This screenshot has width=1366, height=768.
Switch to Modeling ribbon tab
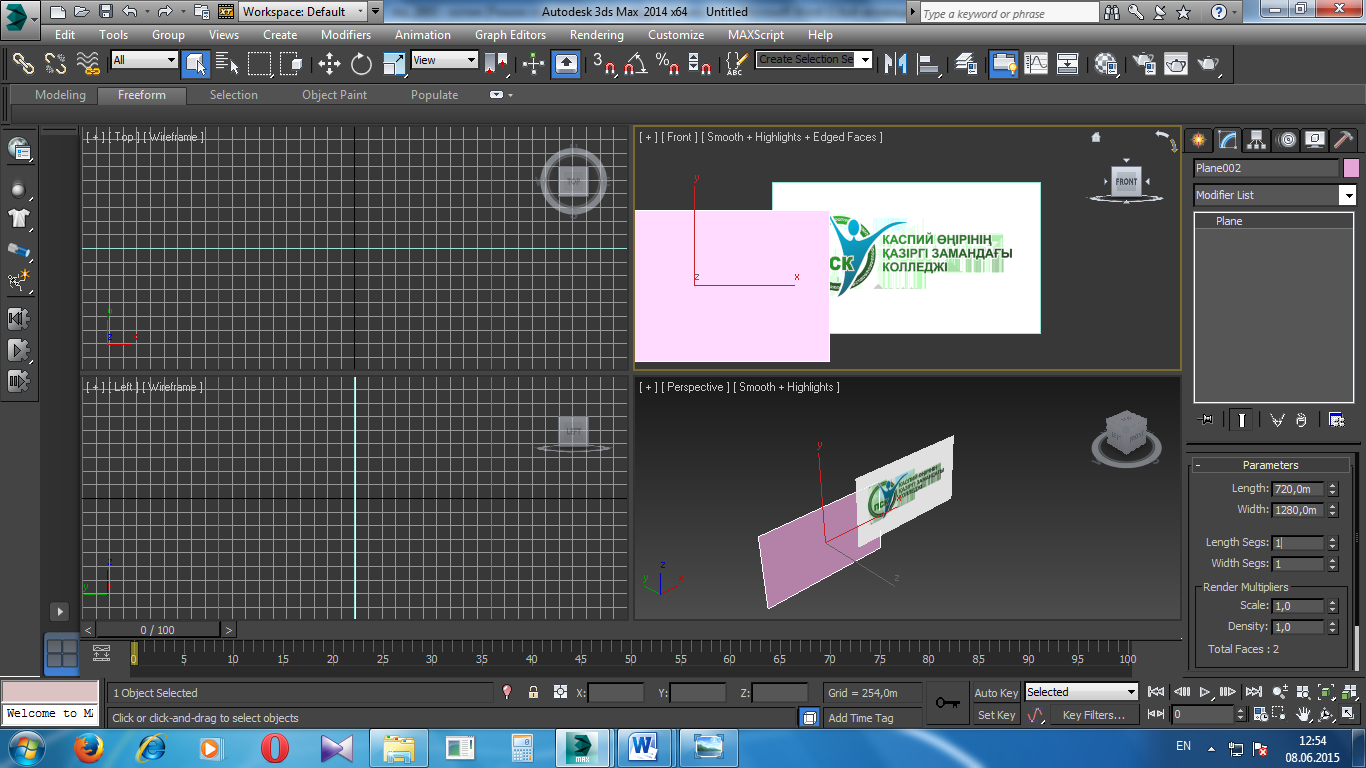click(60, 95)
